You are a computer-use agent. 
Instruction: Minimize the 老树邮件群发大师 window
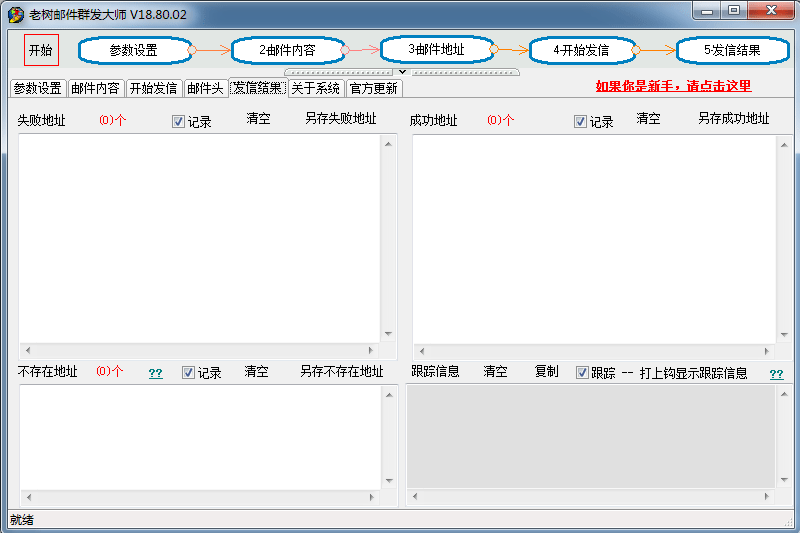pyautogui.click(x=707, y=11)
